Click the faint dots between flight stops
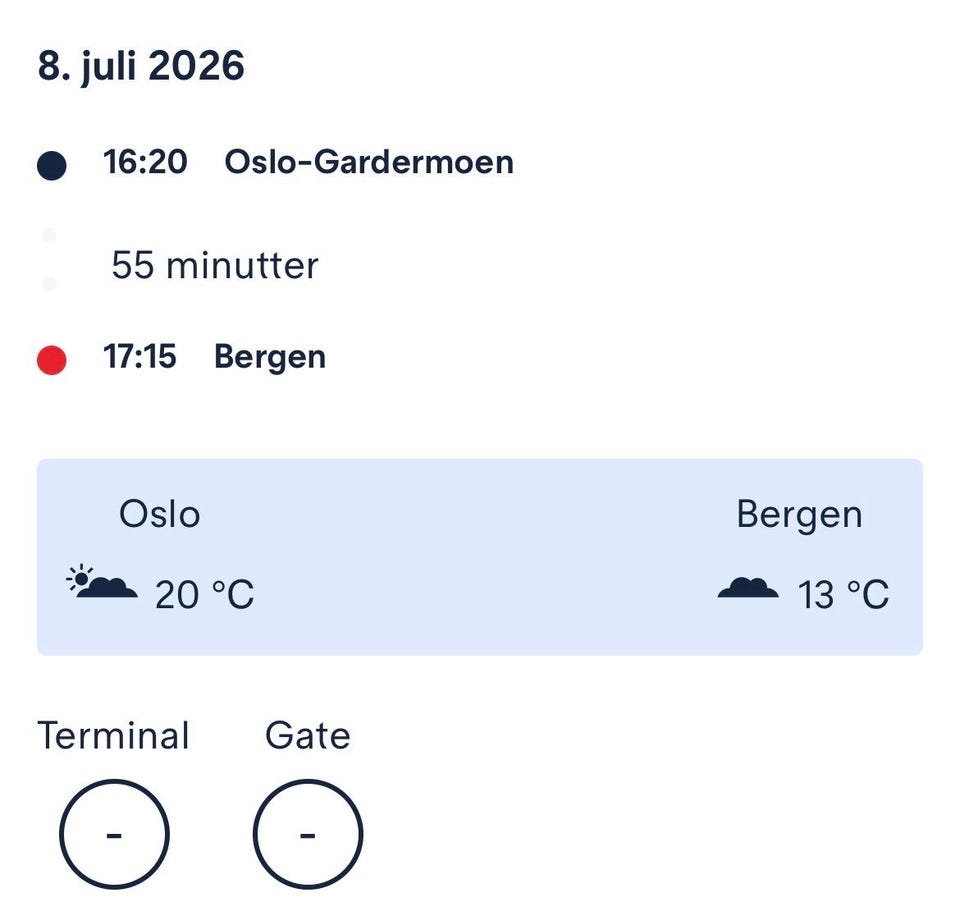The height and width of the screenshot is (902, 960). point(50,260)
